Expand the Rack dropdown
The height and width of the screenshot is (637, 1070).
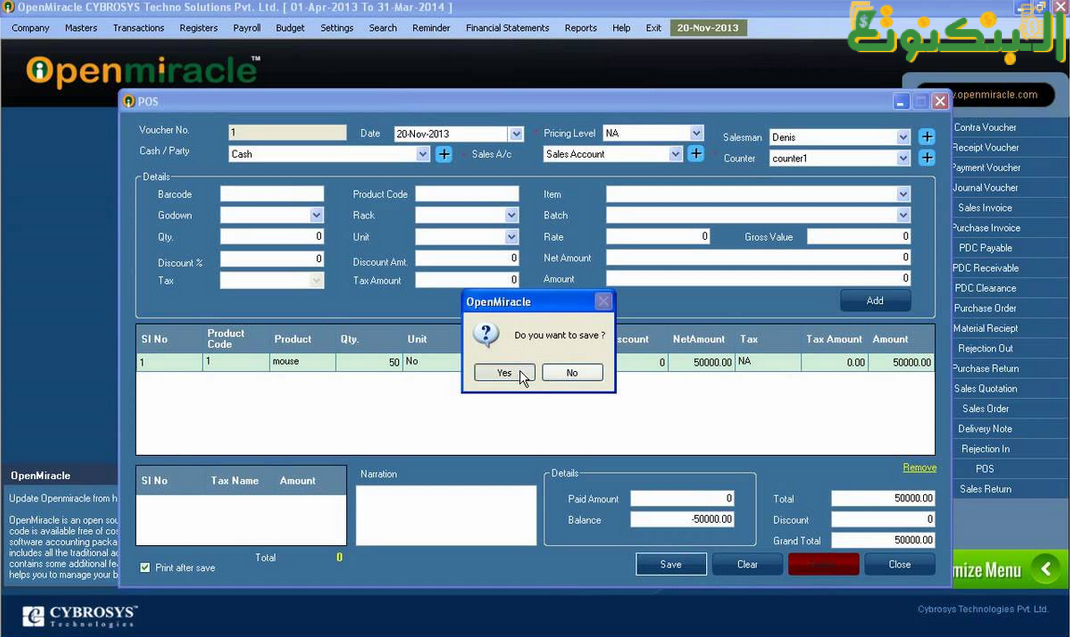pyautogui.click(x=511, y=215)
